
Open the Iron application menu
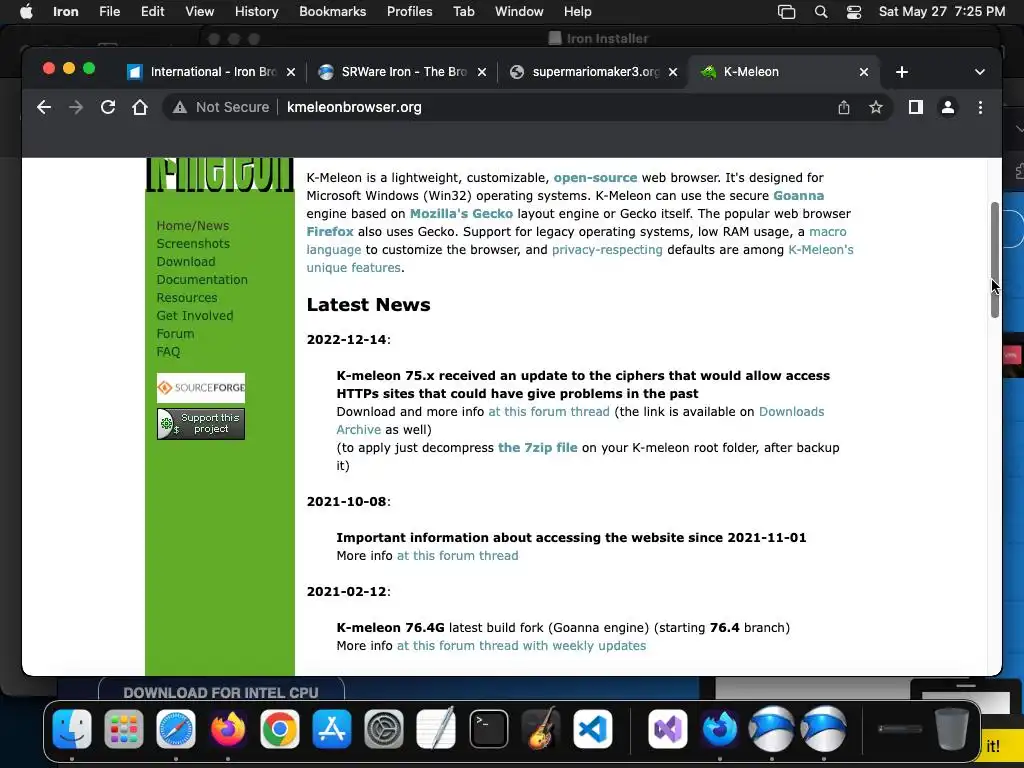(x=65, y=12)
